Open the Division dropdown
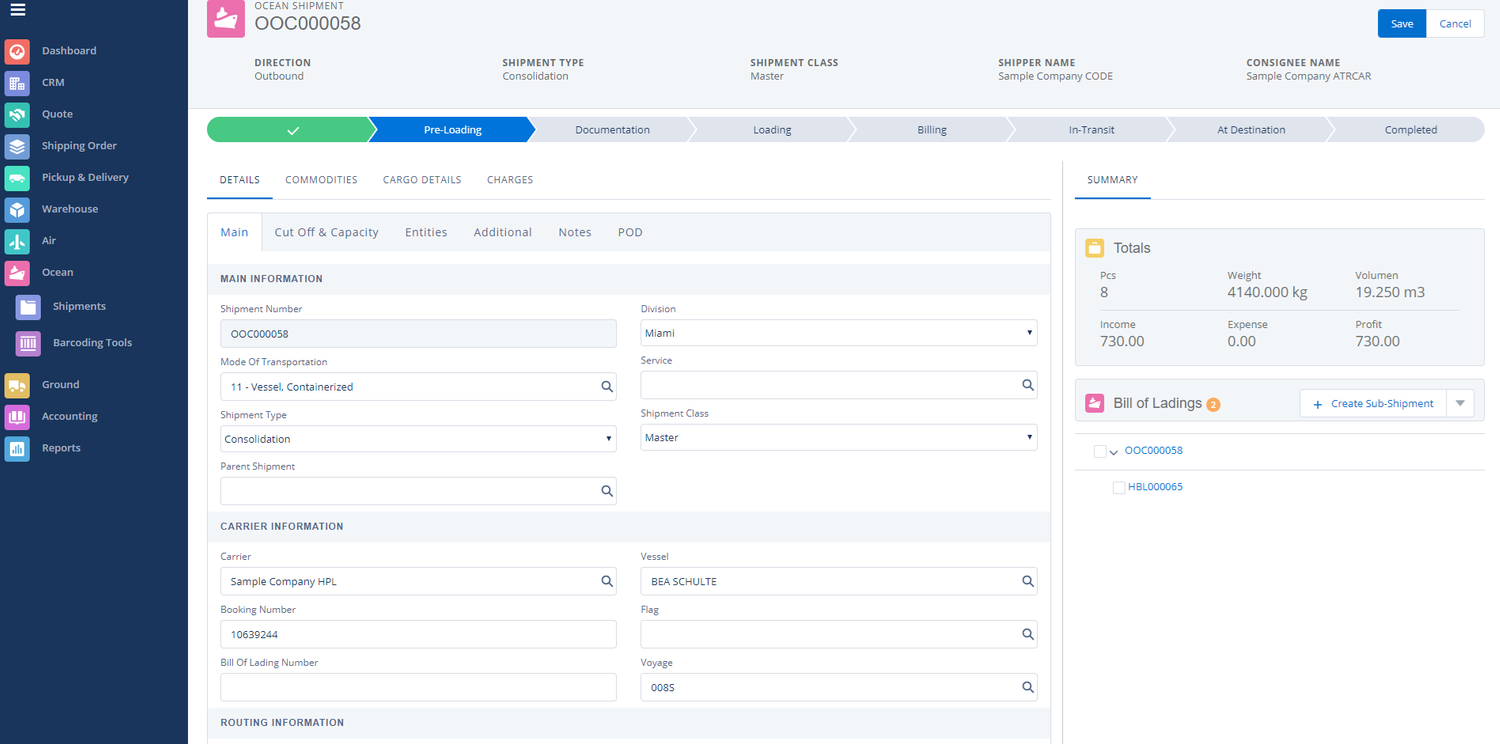 [1029, 332]
